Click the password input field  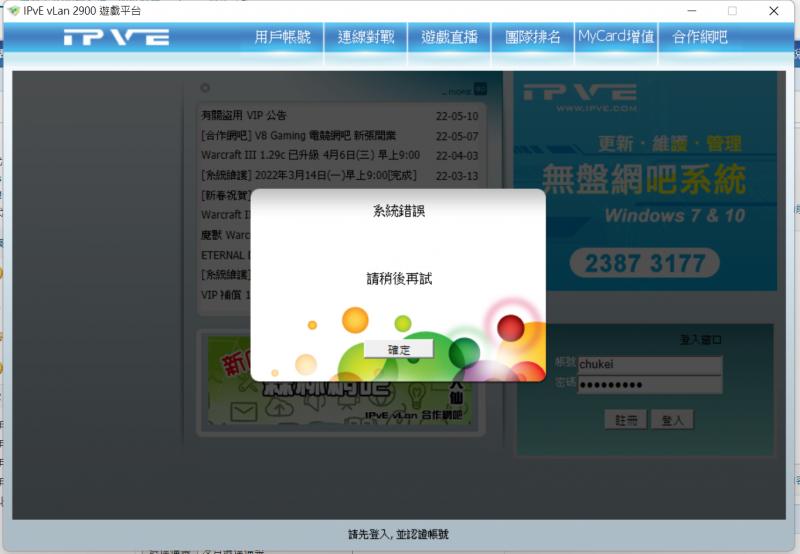[649, 385]
